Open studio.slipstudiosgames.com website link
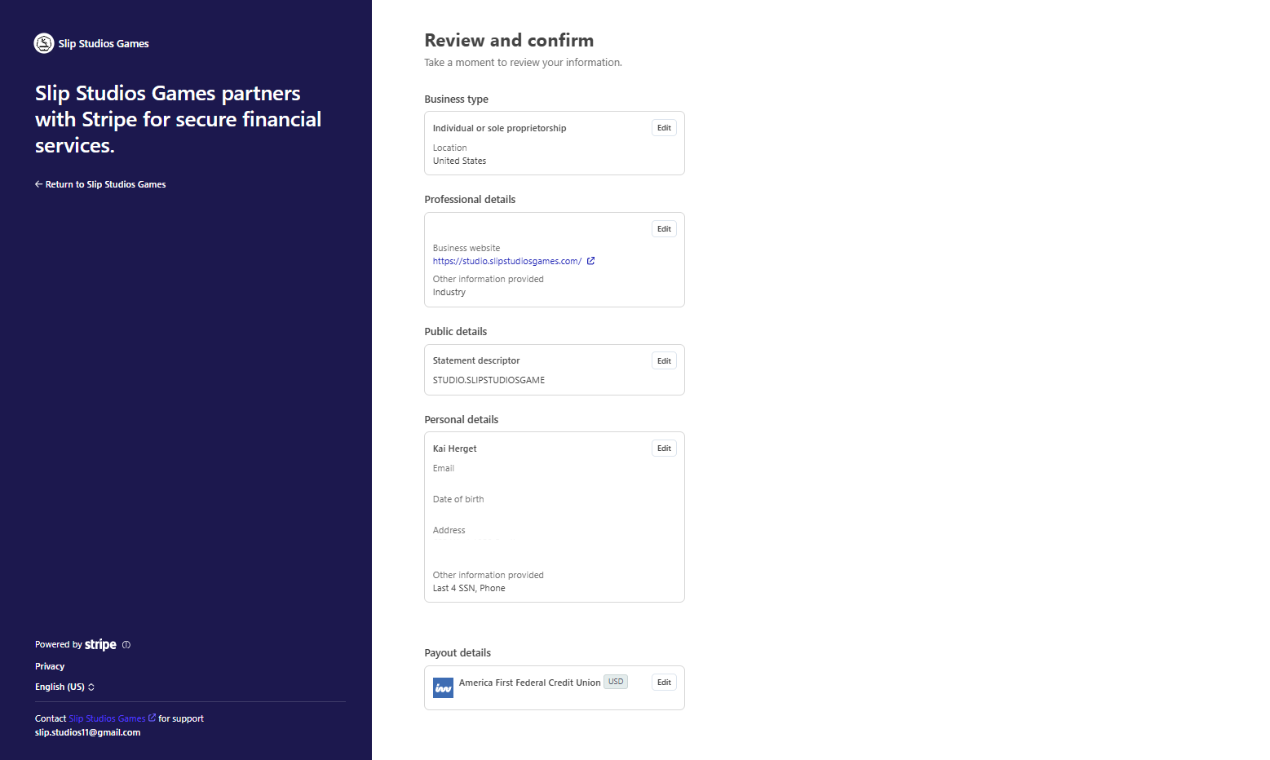 coord(507,261)
